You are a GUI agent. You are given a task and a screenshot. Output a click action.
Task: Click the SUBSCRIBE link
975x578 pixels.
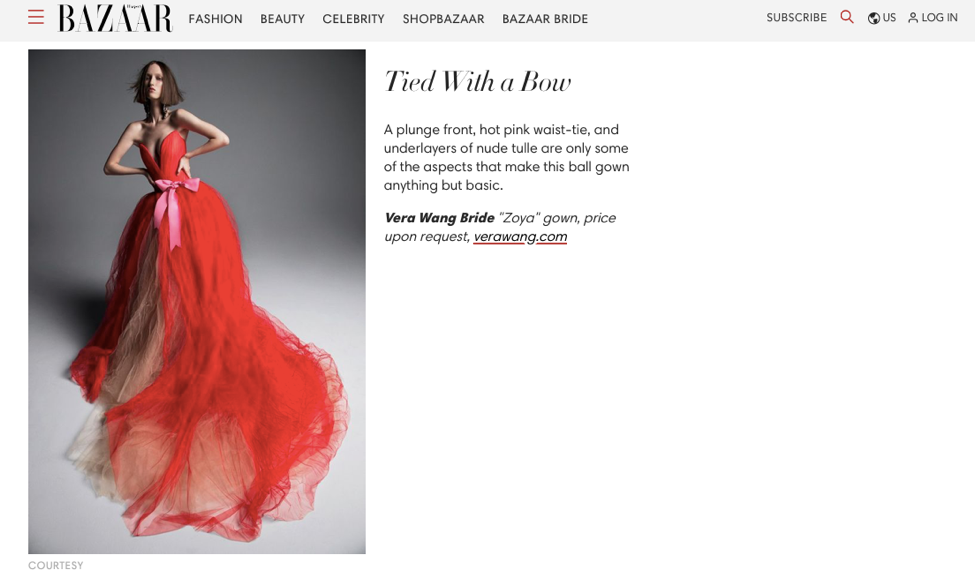[x=797, y=18]
